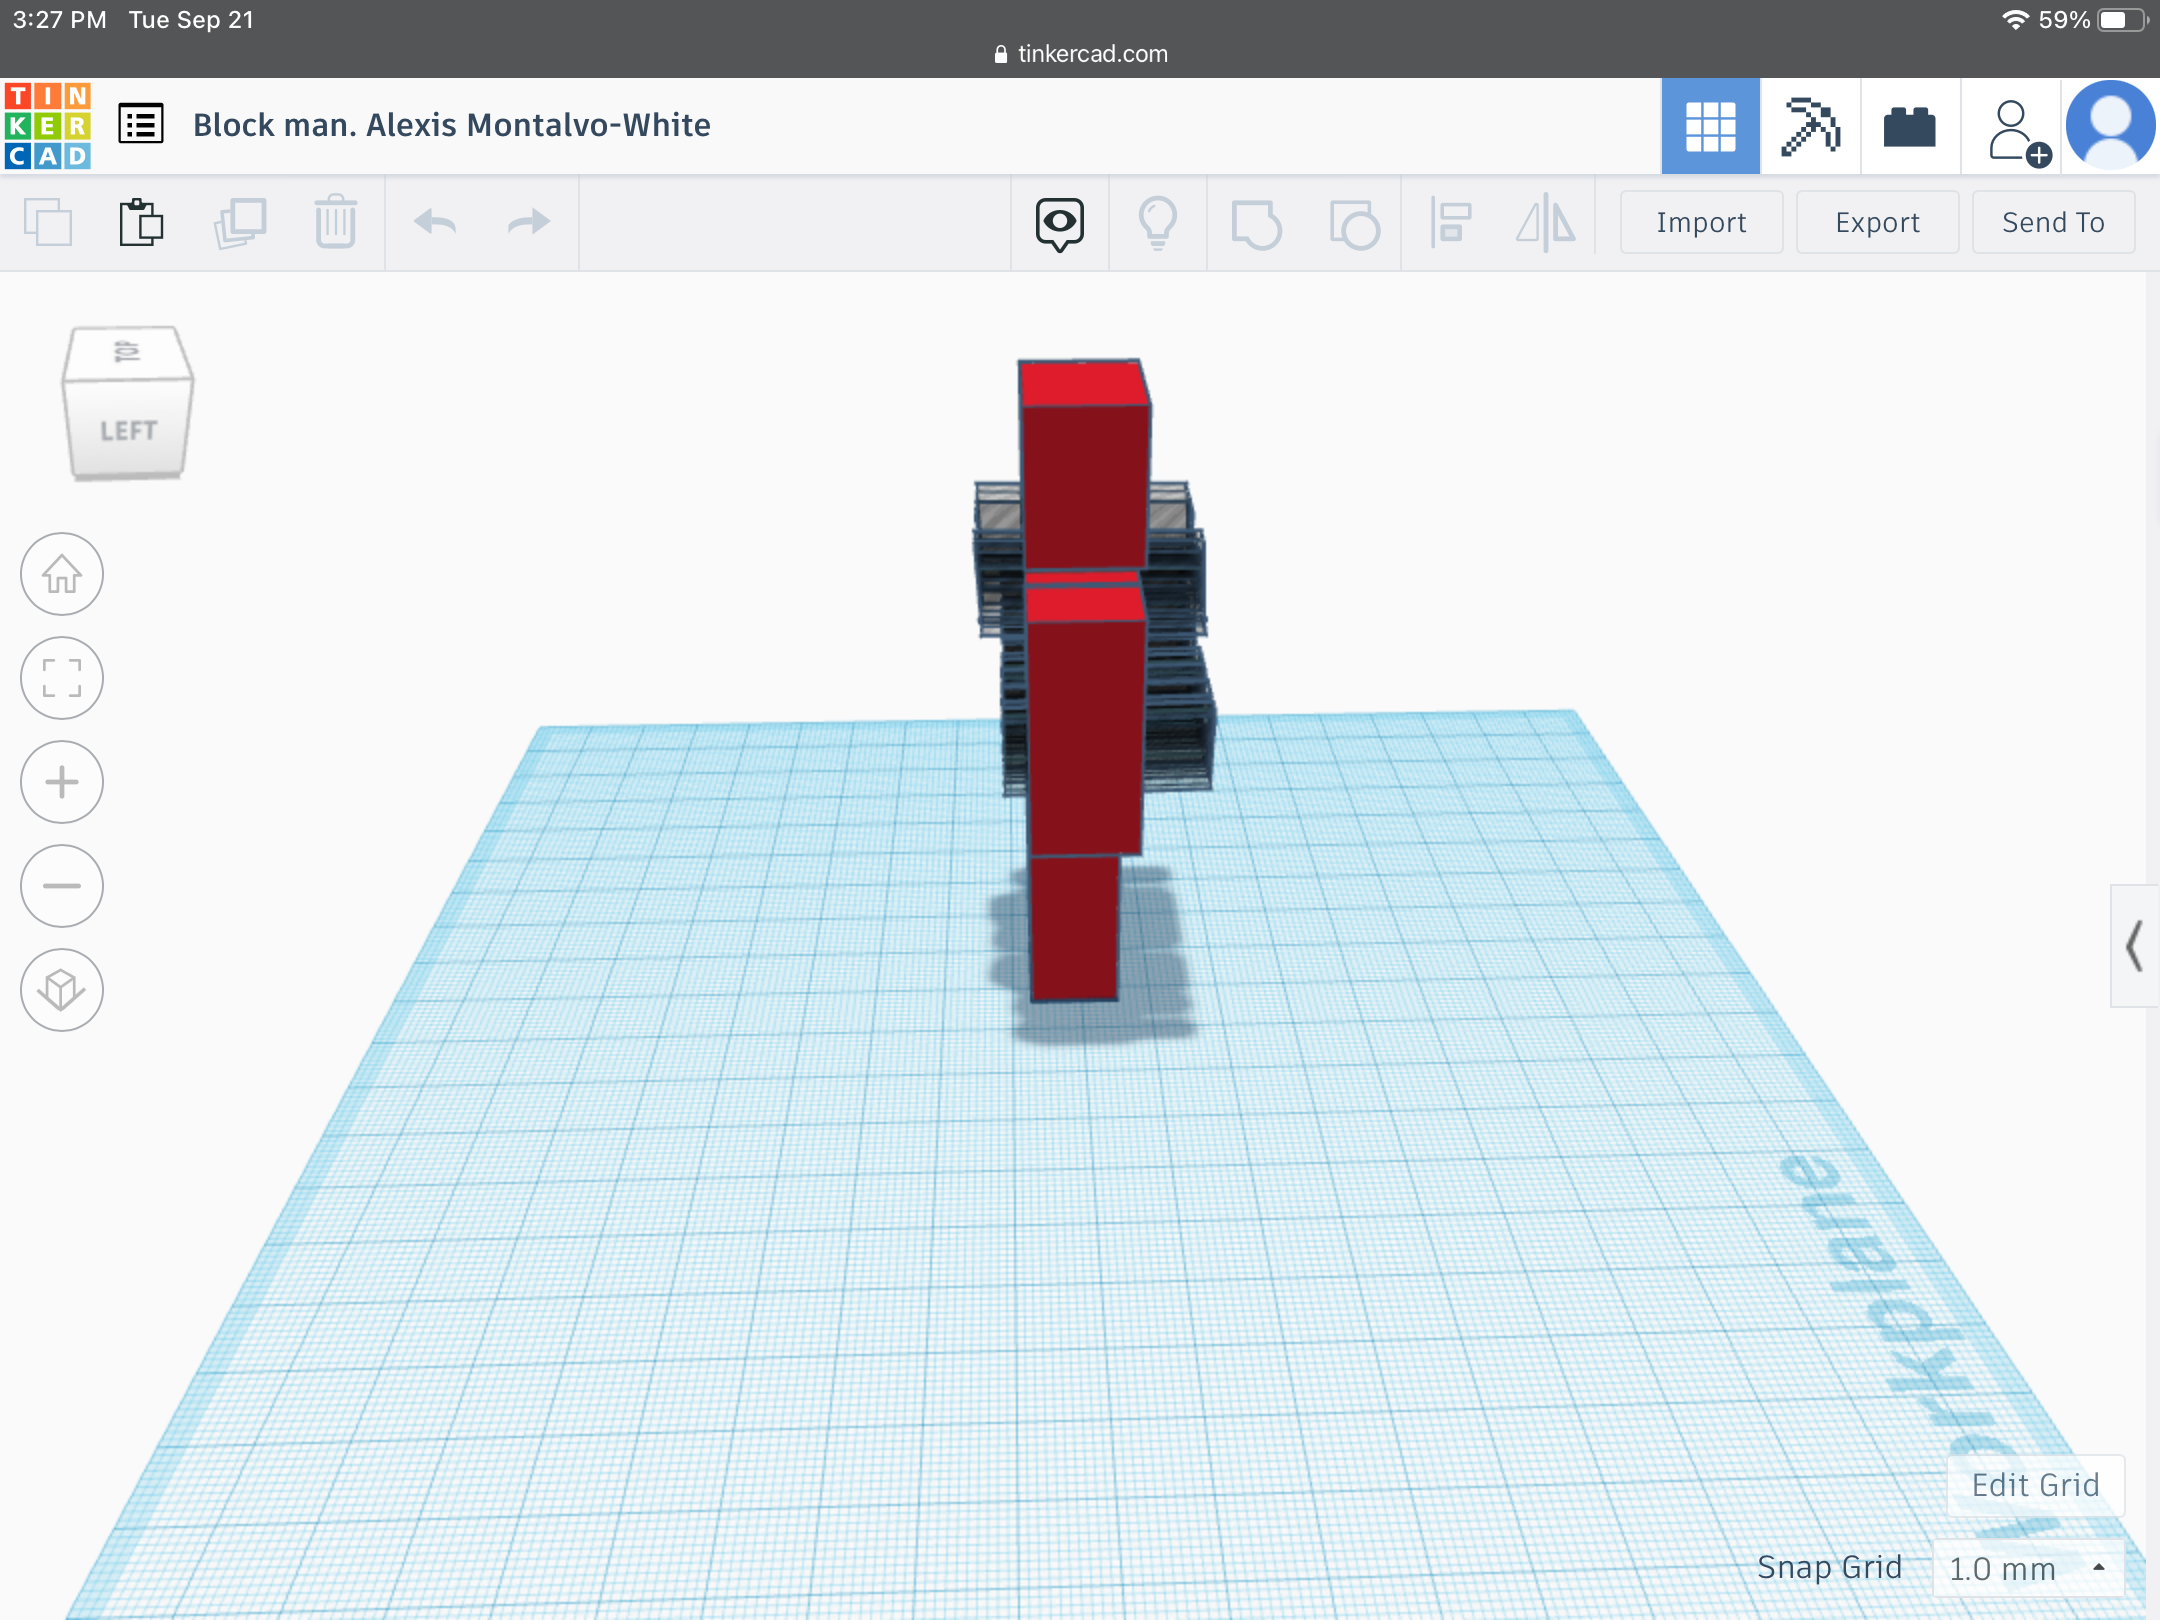Click the Ungroup shapes icon
This screenshot has height=1620, width=2160.
pyautogui.click(x=1354, y=223)
